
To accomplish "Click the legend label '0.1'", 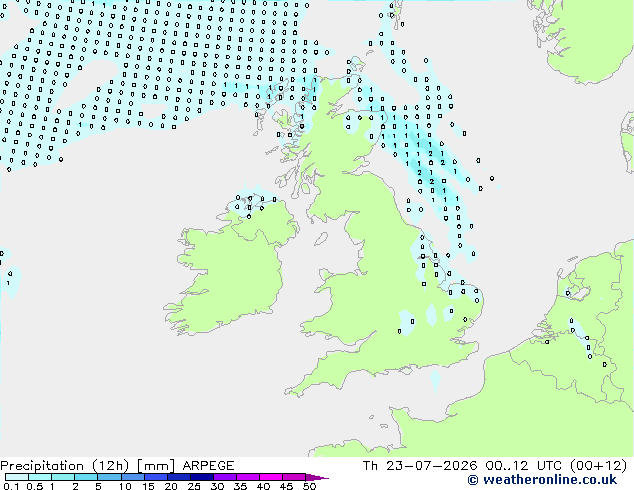I will [x=10, y=486].
